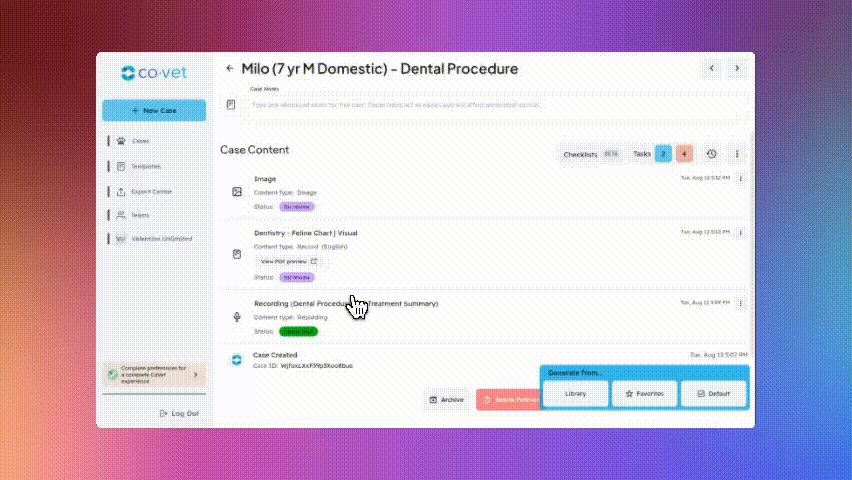Click the paw icon beside Cases
The height and width of the screenshot is (480, 852).
coord(121,141)
